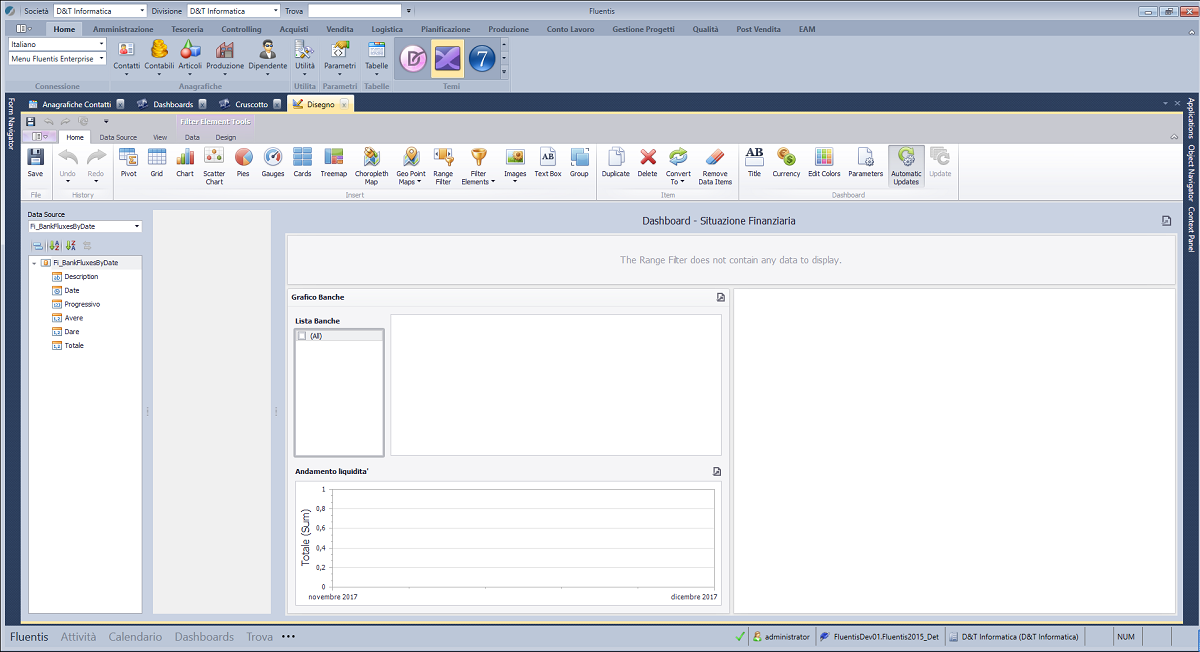Click the quick-access save icon above the ribbon
The image size is (1200, 652).
click(31, 121)
